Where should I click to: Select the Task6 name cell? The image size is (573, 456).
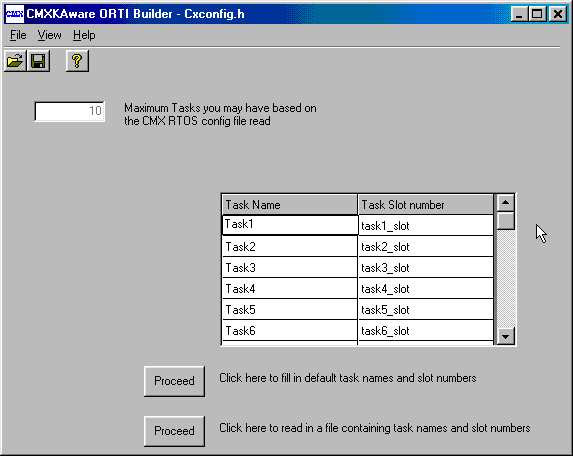[x=290, y=330]
